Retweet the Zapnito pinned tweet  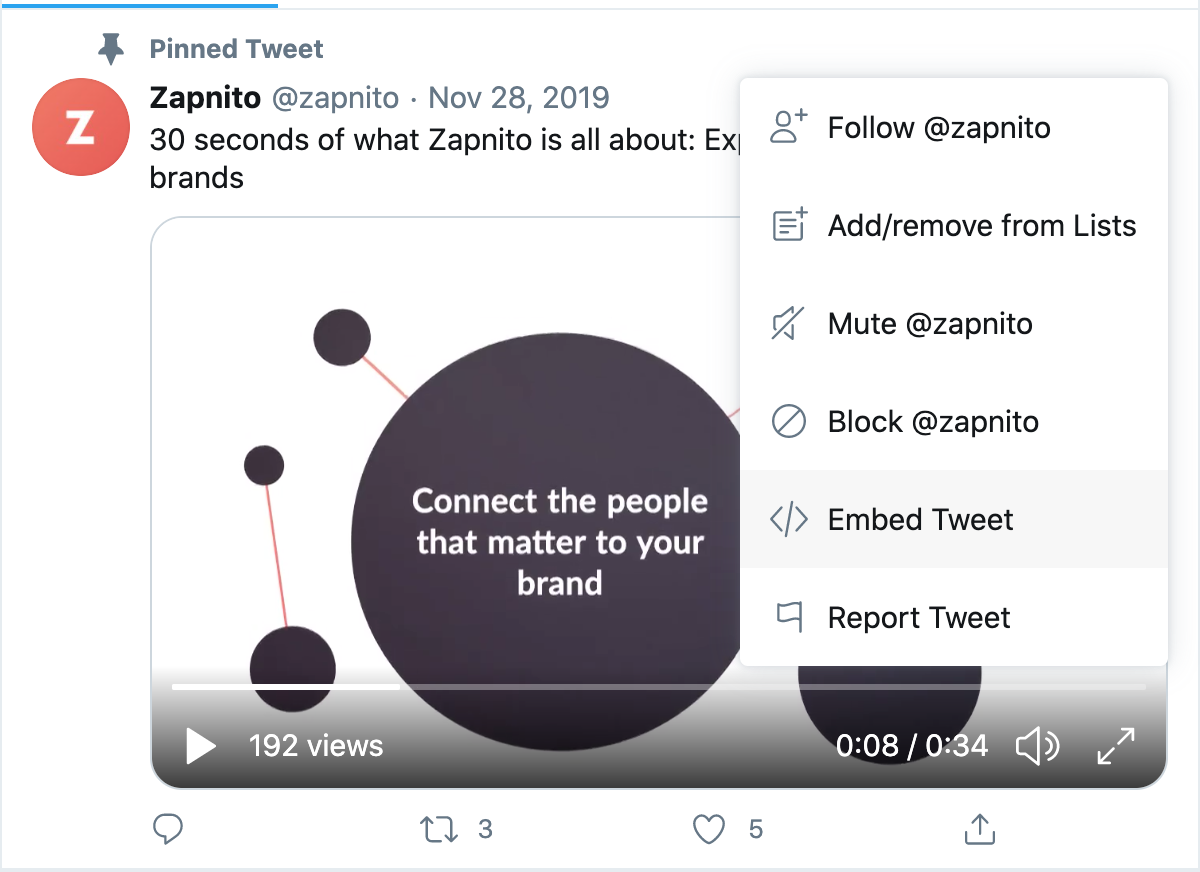tap(437, 829)
